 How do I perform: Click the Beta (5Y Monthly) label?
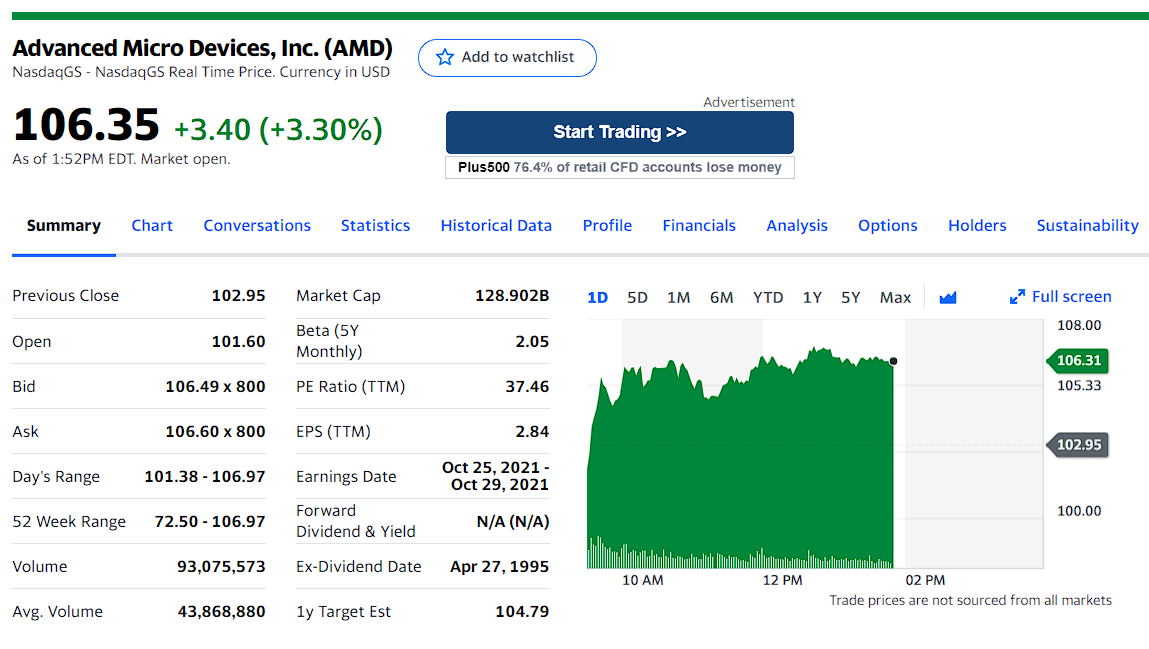tap(329, 341)
